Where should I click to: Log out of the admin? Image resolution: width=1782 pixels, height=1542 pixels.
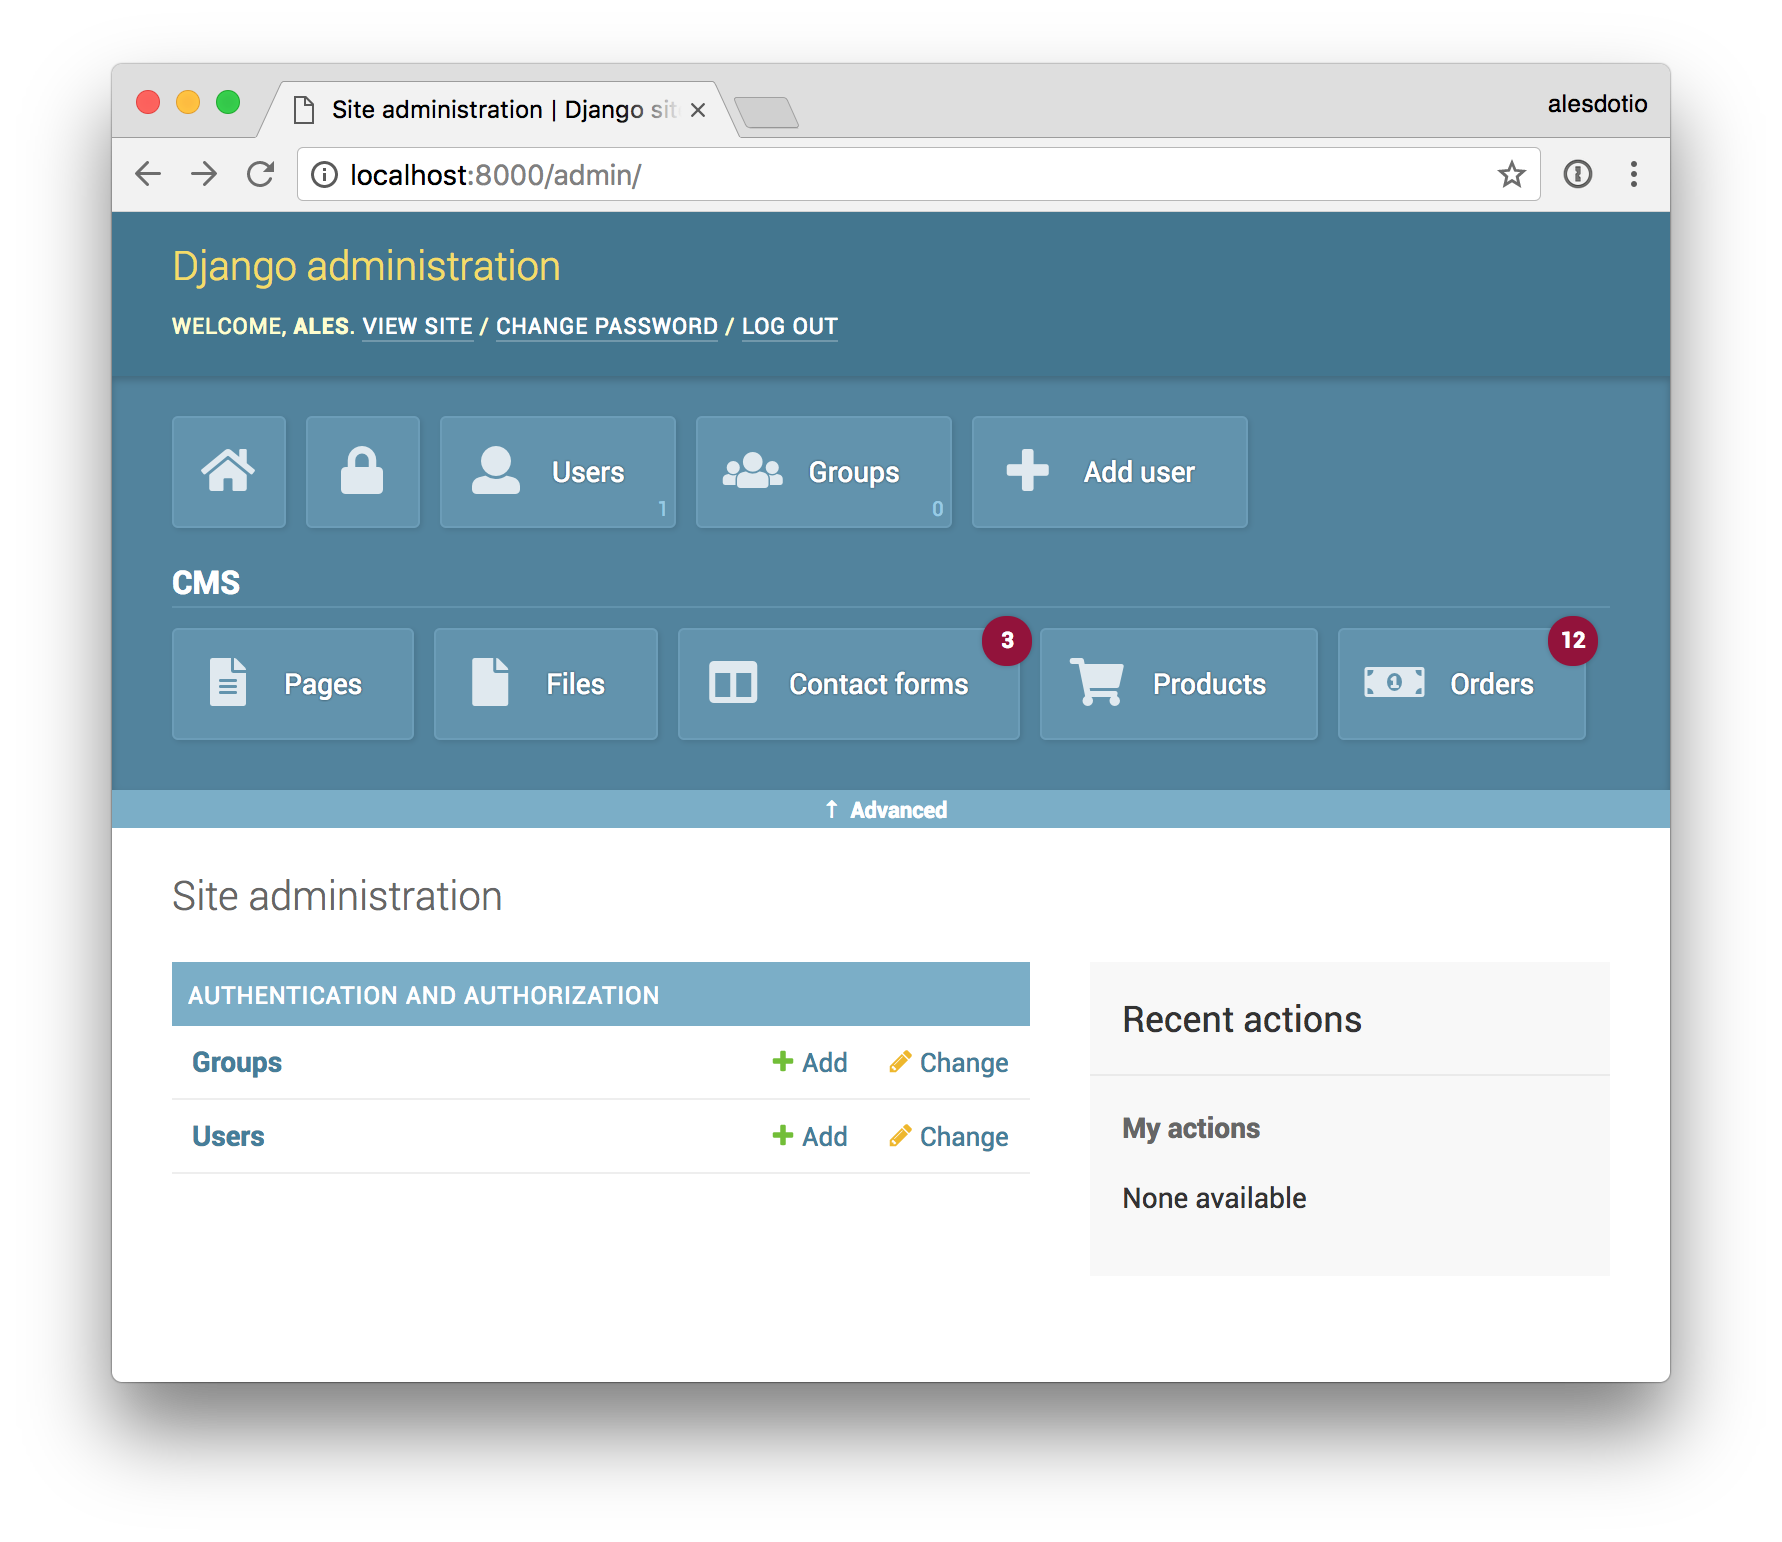coord(789,326)
